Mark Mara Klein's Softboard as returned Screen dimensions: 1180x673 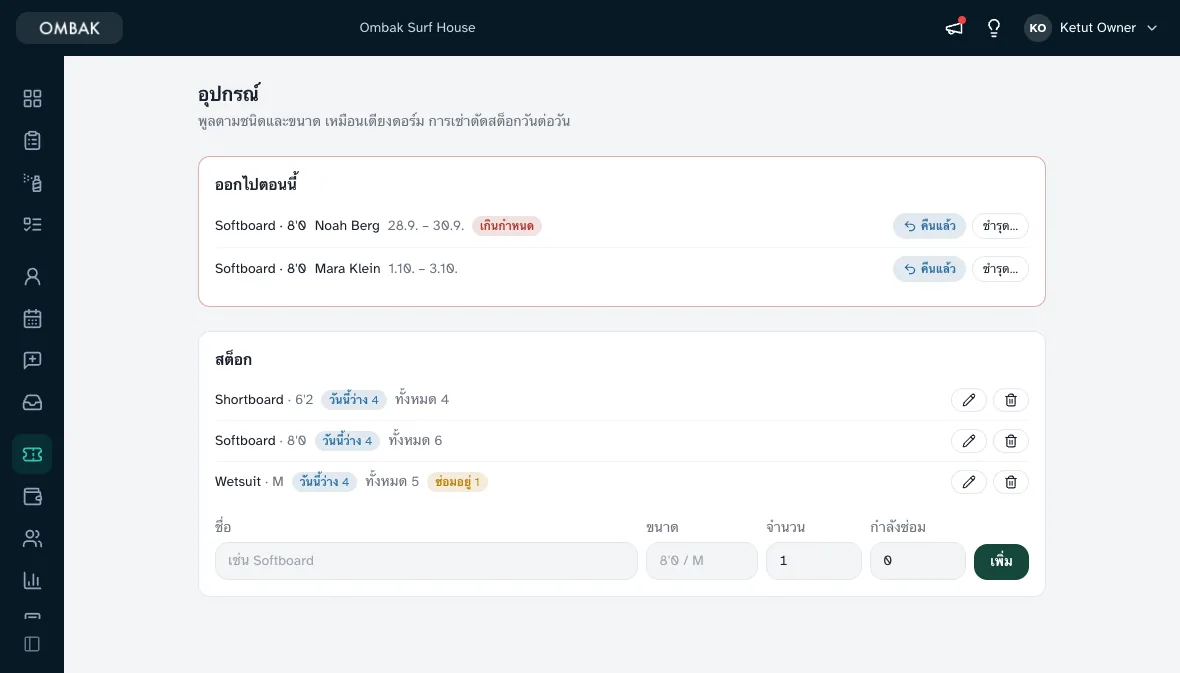click(929, 269)
